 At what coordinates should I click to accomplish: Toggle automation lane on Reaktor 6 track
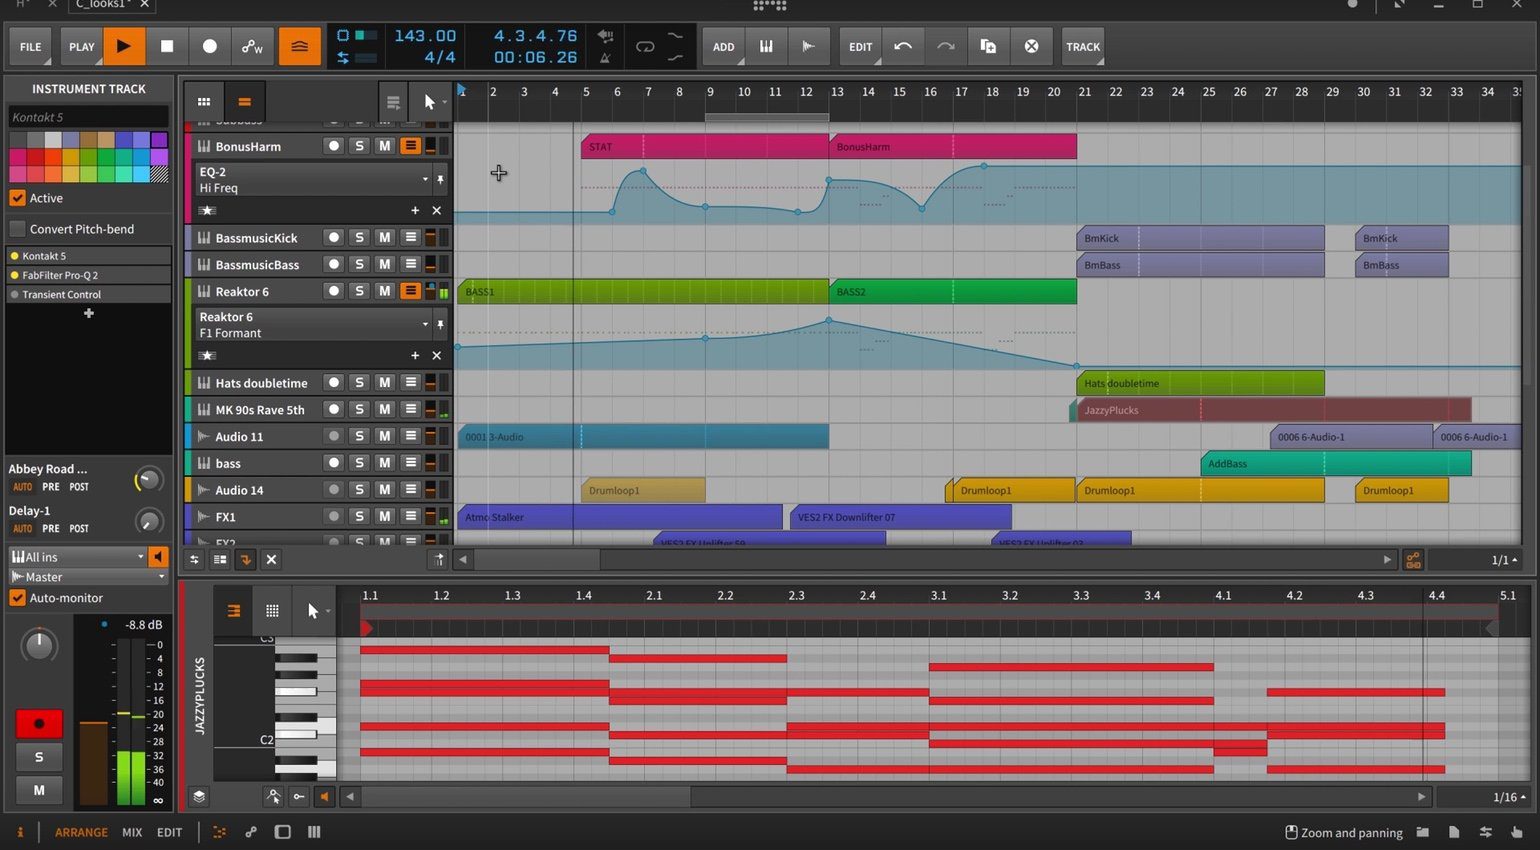pos(410,291)
